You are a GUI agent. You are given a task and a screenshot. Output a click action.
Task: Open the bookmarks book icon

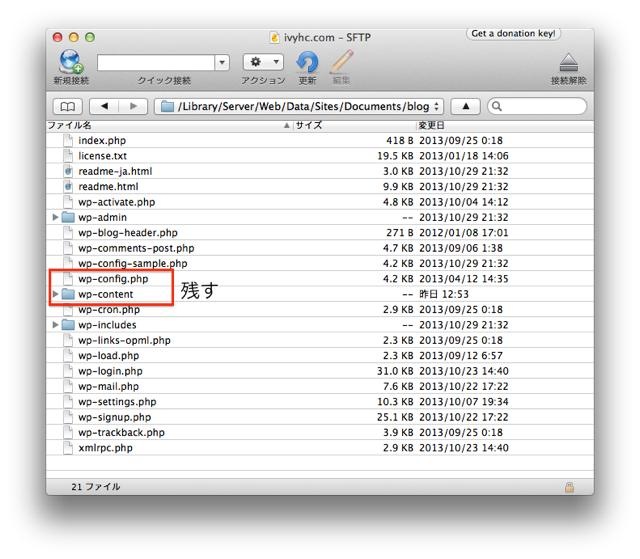(67, 106)
